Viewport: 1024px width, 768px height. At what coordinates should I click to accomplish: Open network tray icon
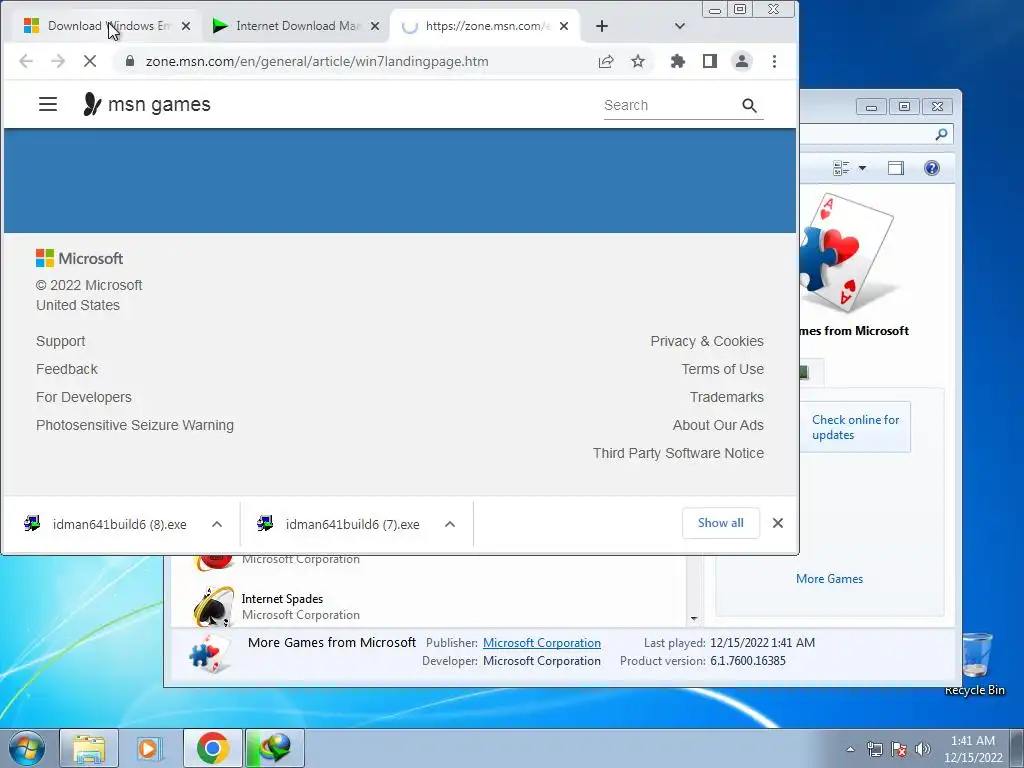pos(874,749)
